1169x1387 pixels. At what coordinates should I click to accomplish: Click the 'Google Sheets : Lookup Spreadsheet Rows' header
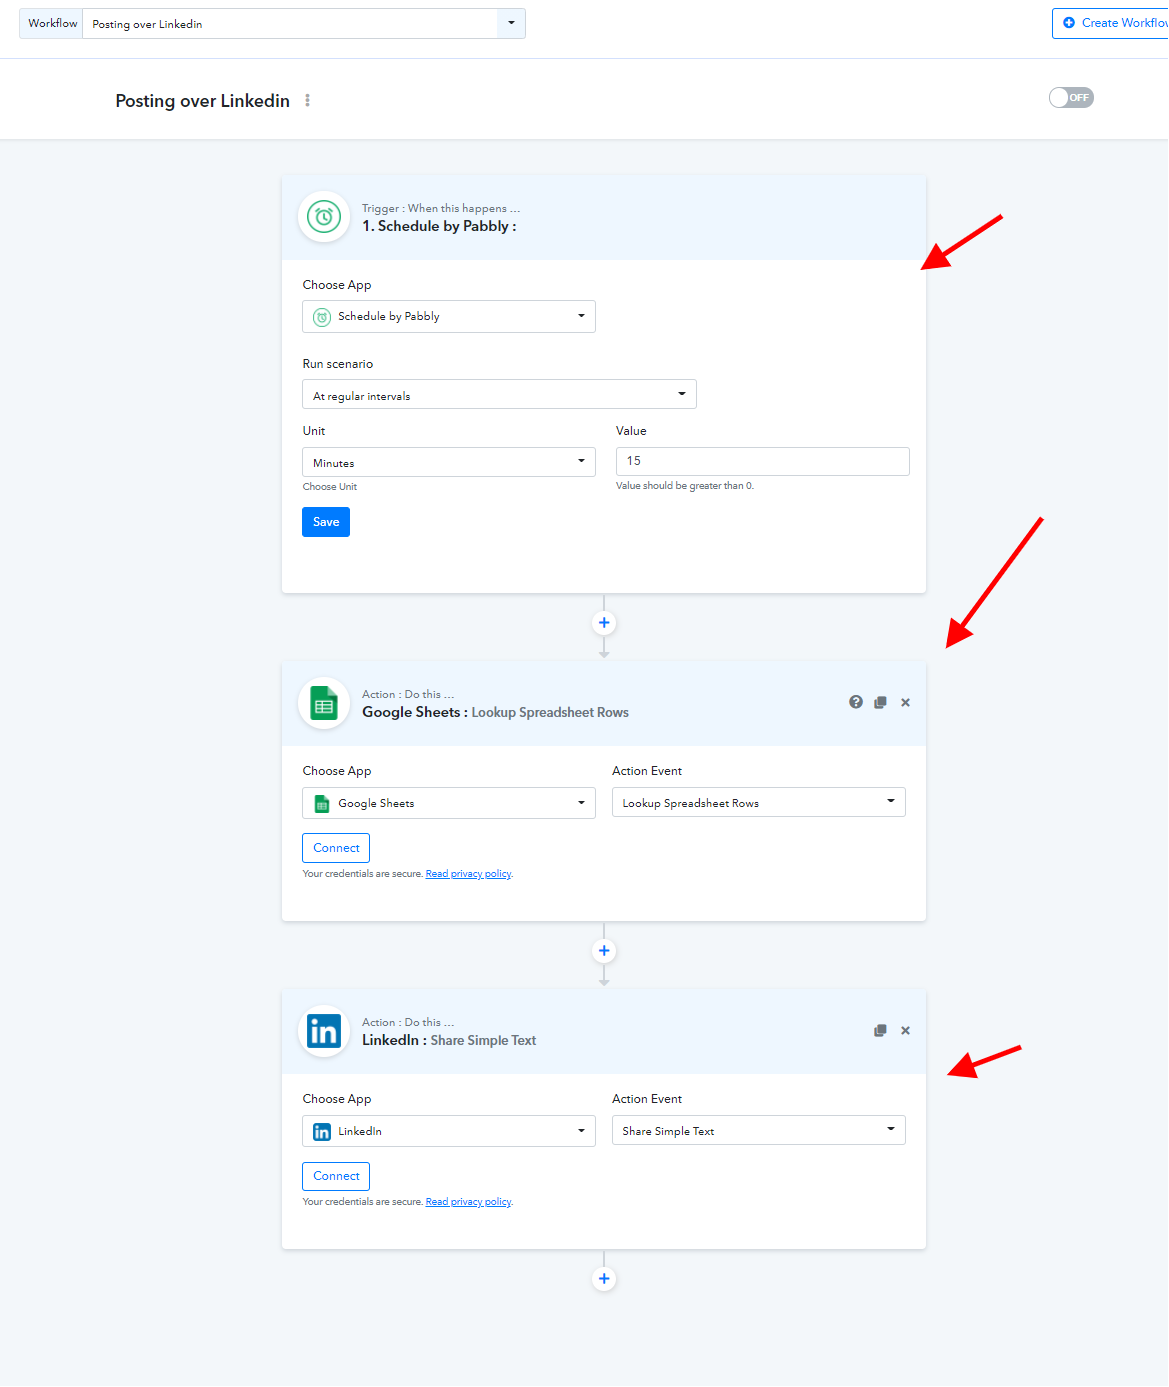[495, 712]
